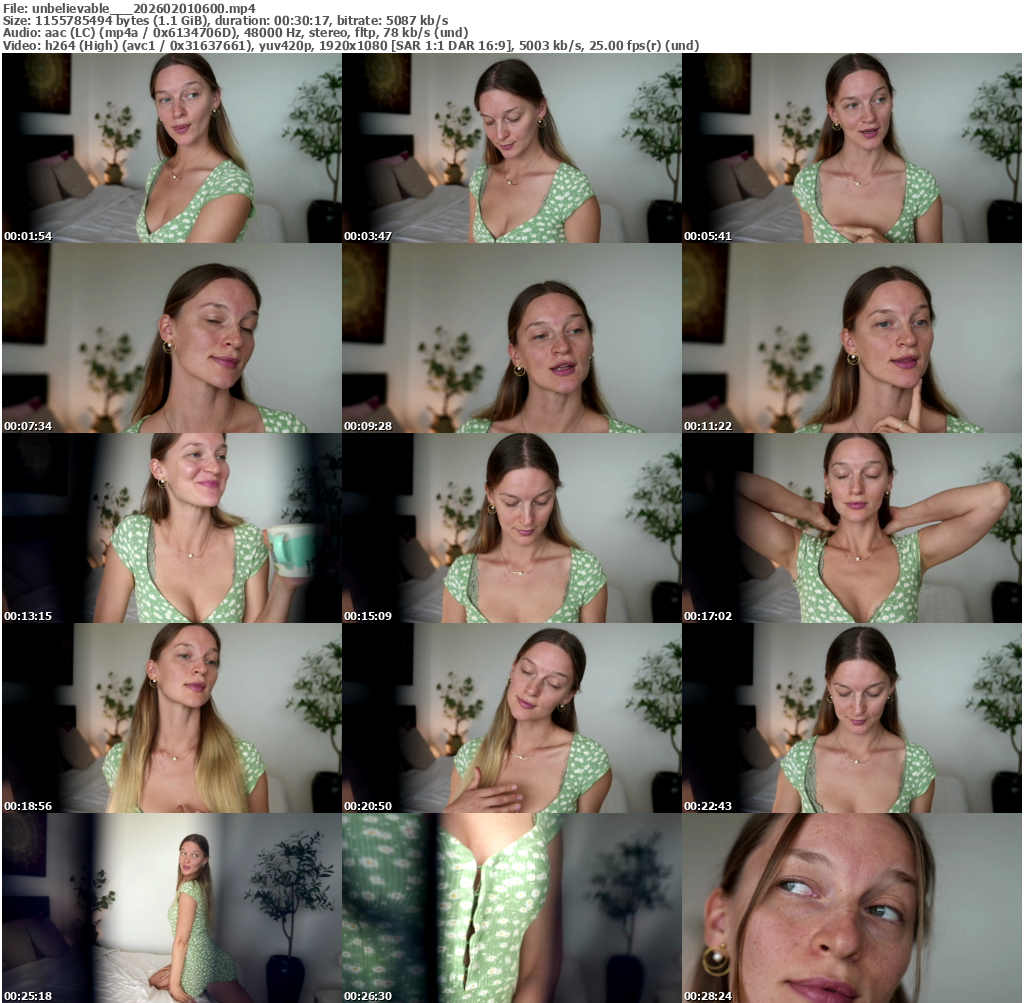This screenshot has width=1024, height=1003.
Task: Click the file name text in header
Action: (128, 7)
